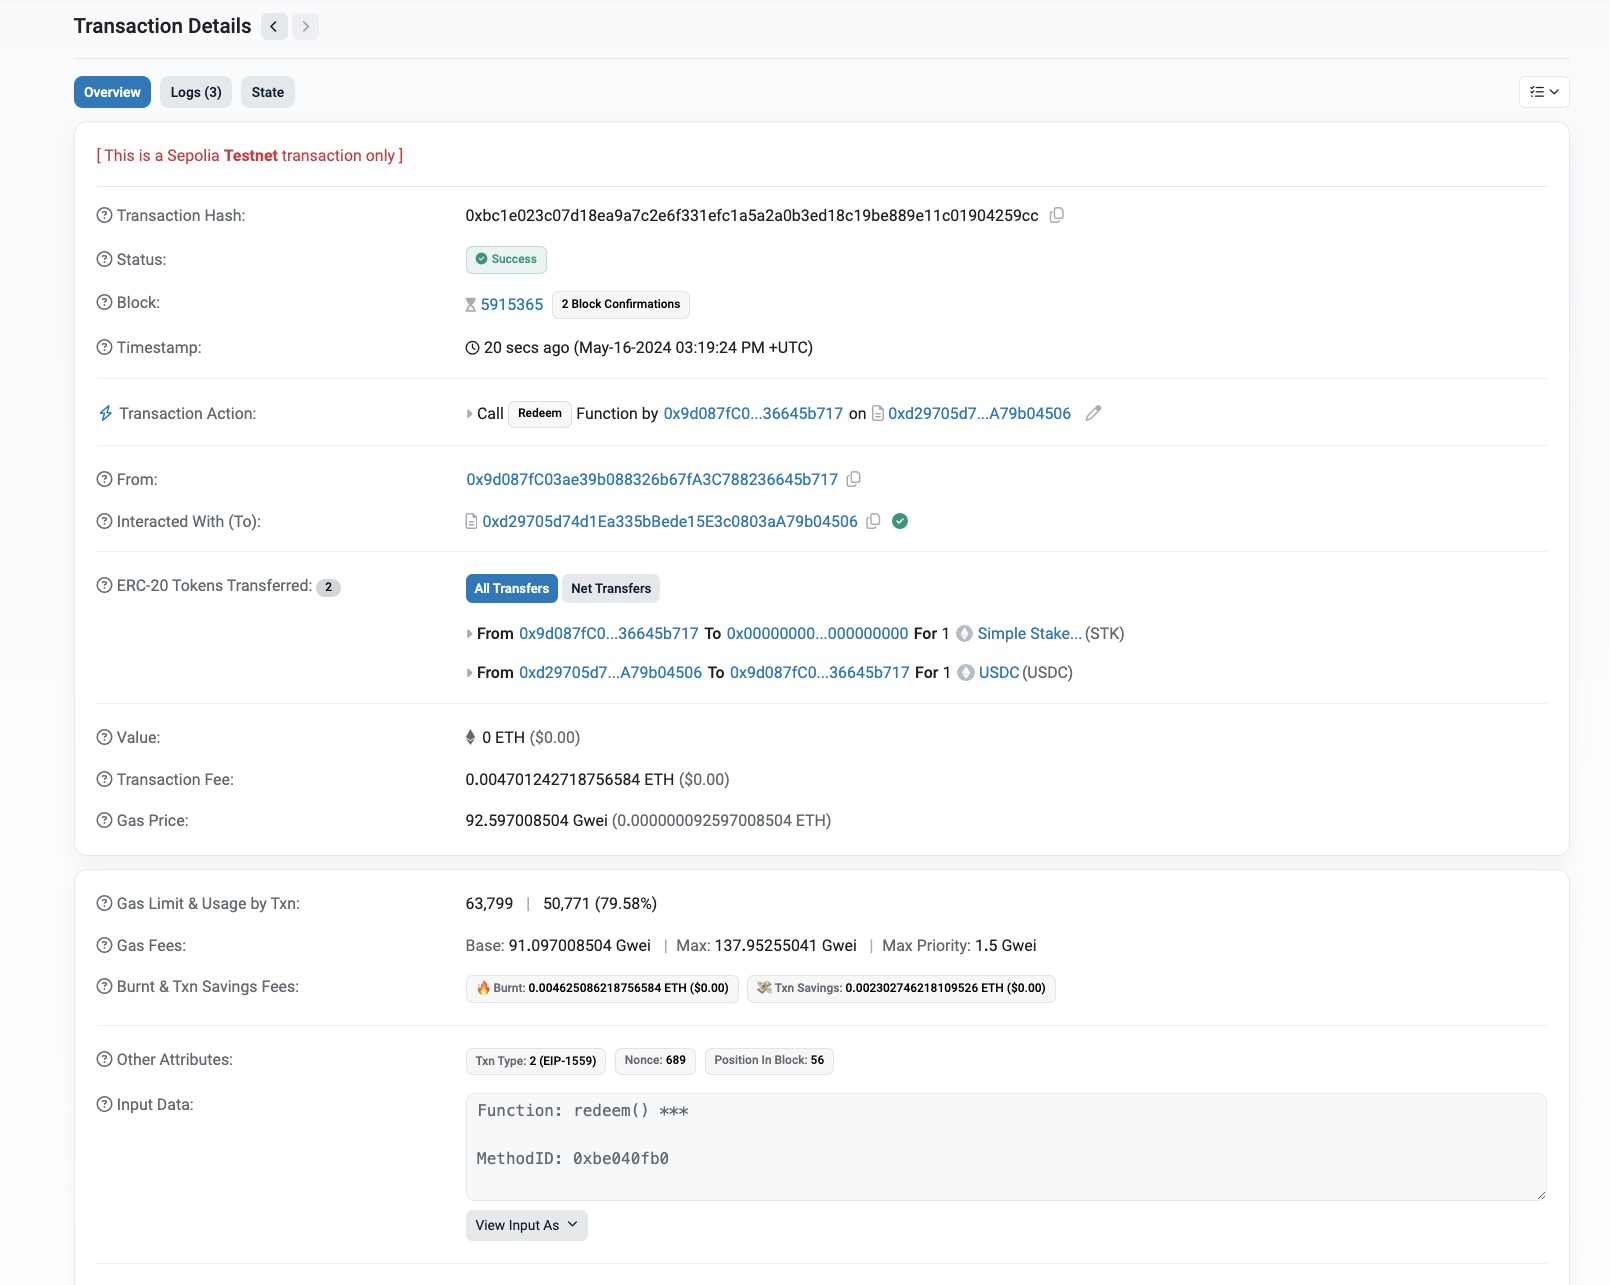1610x1285 pixels.
Task: Copy the transaction hash
Action: pos(1058,215)
